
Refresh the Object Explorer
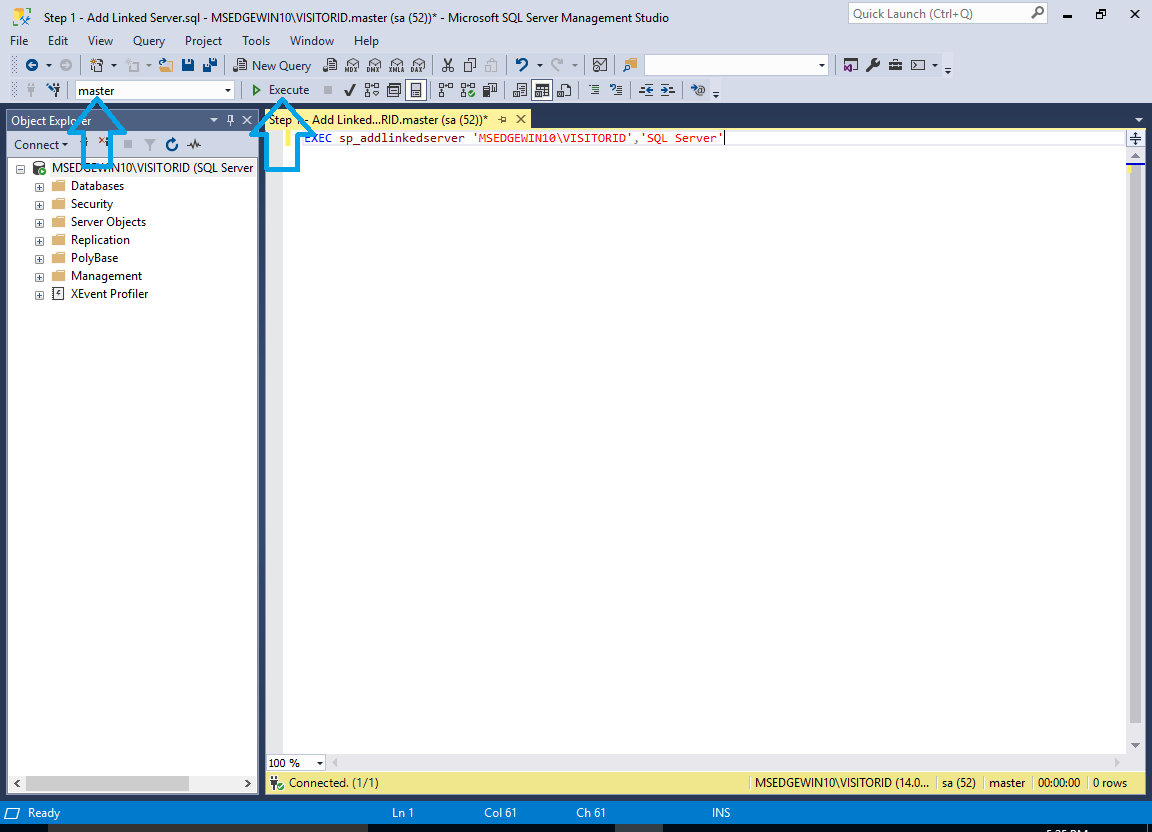click(172, 145)
